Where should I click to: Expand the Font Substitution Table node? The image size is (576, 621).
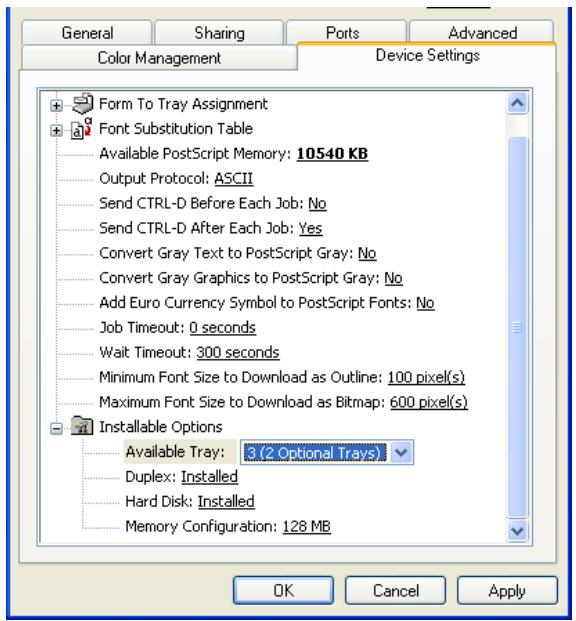pyautogui.click(x=57, y=130)
